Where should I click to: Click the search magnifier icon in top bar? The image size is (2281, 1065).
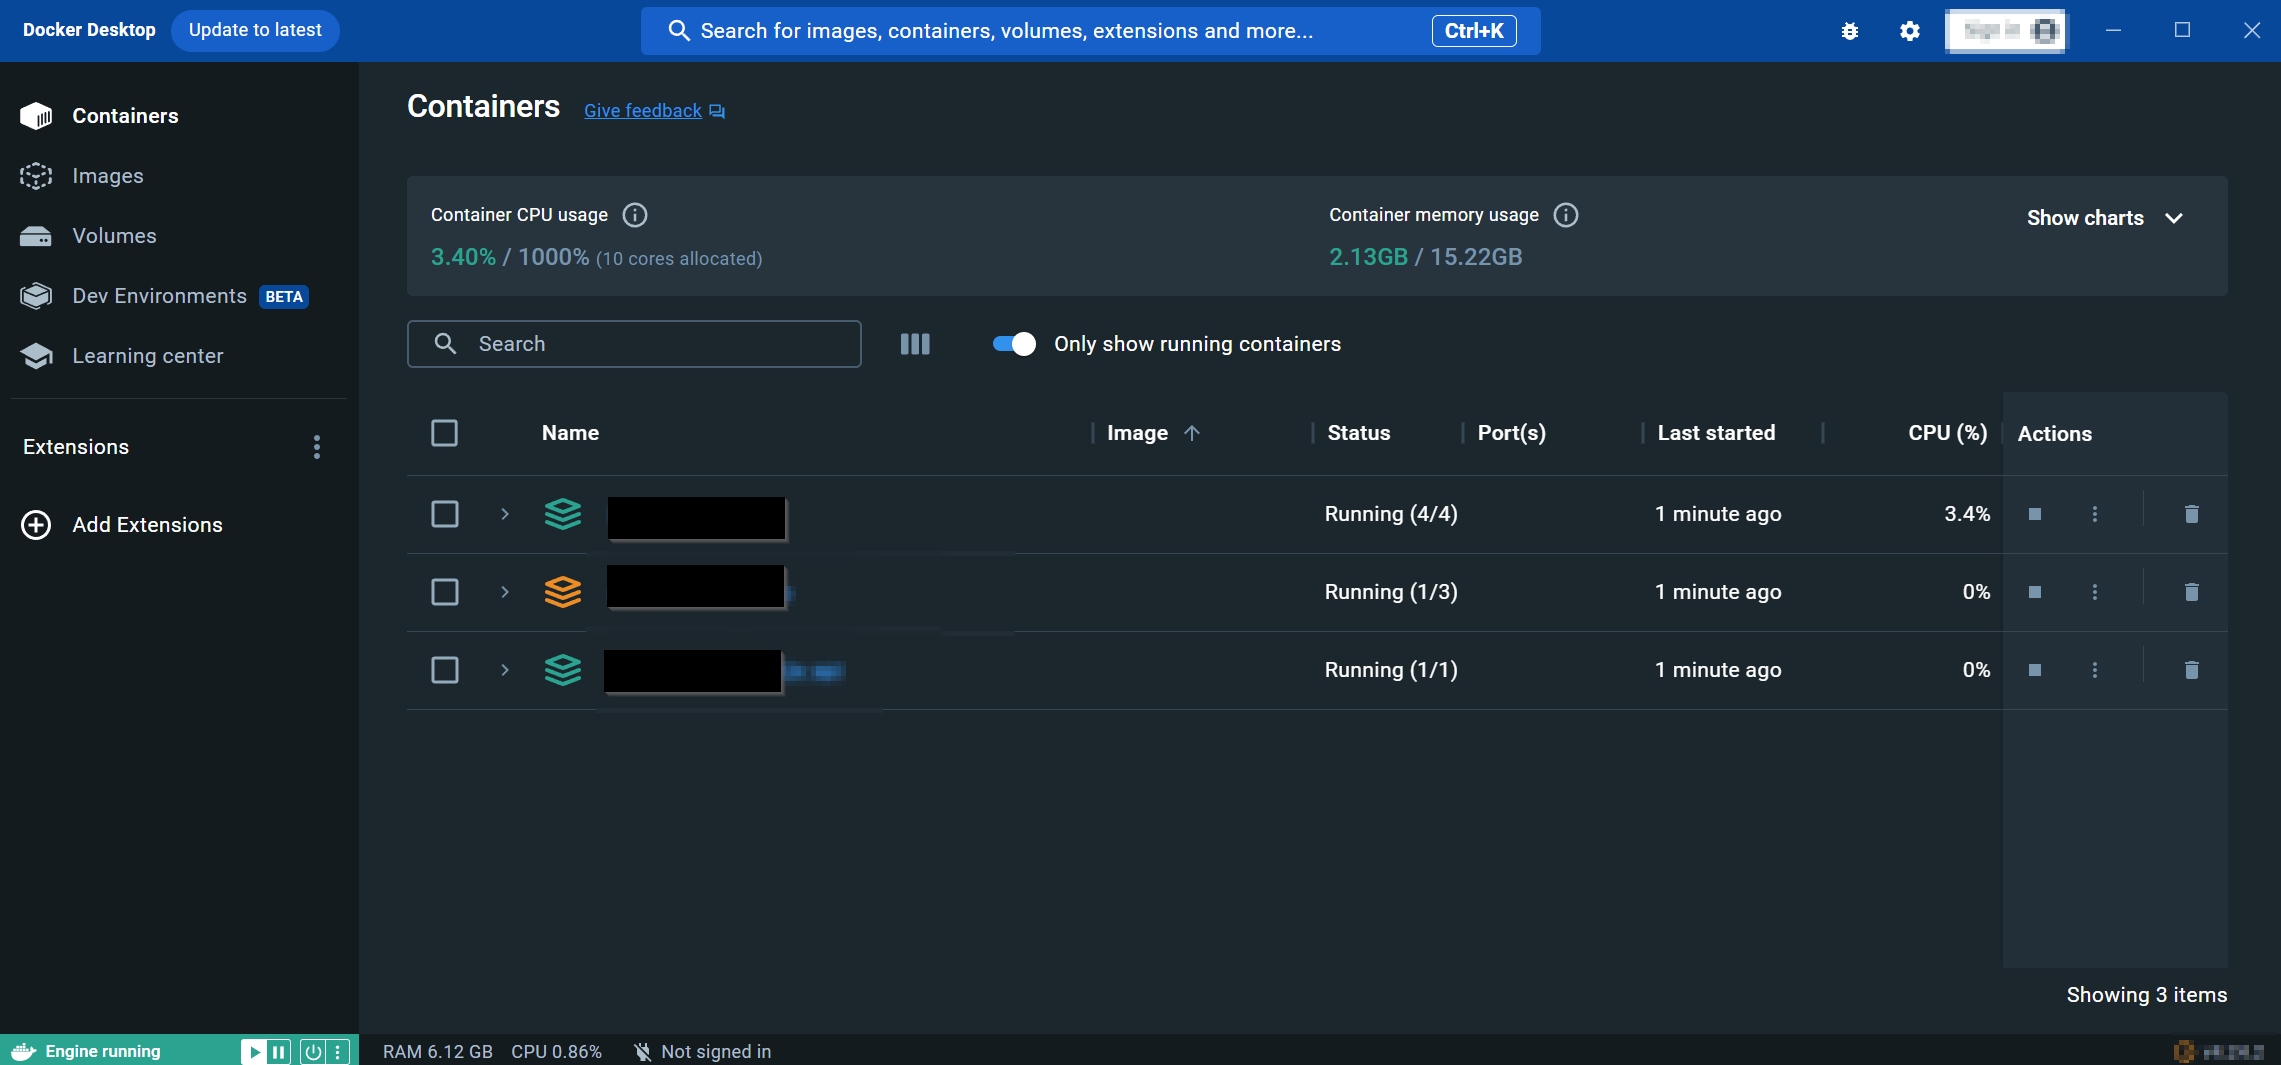(679, 31)
